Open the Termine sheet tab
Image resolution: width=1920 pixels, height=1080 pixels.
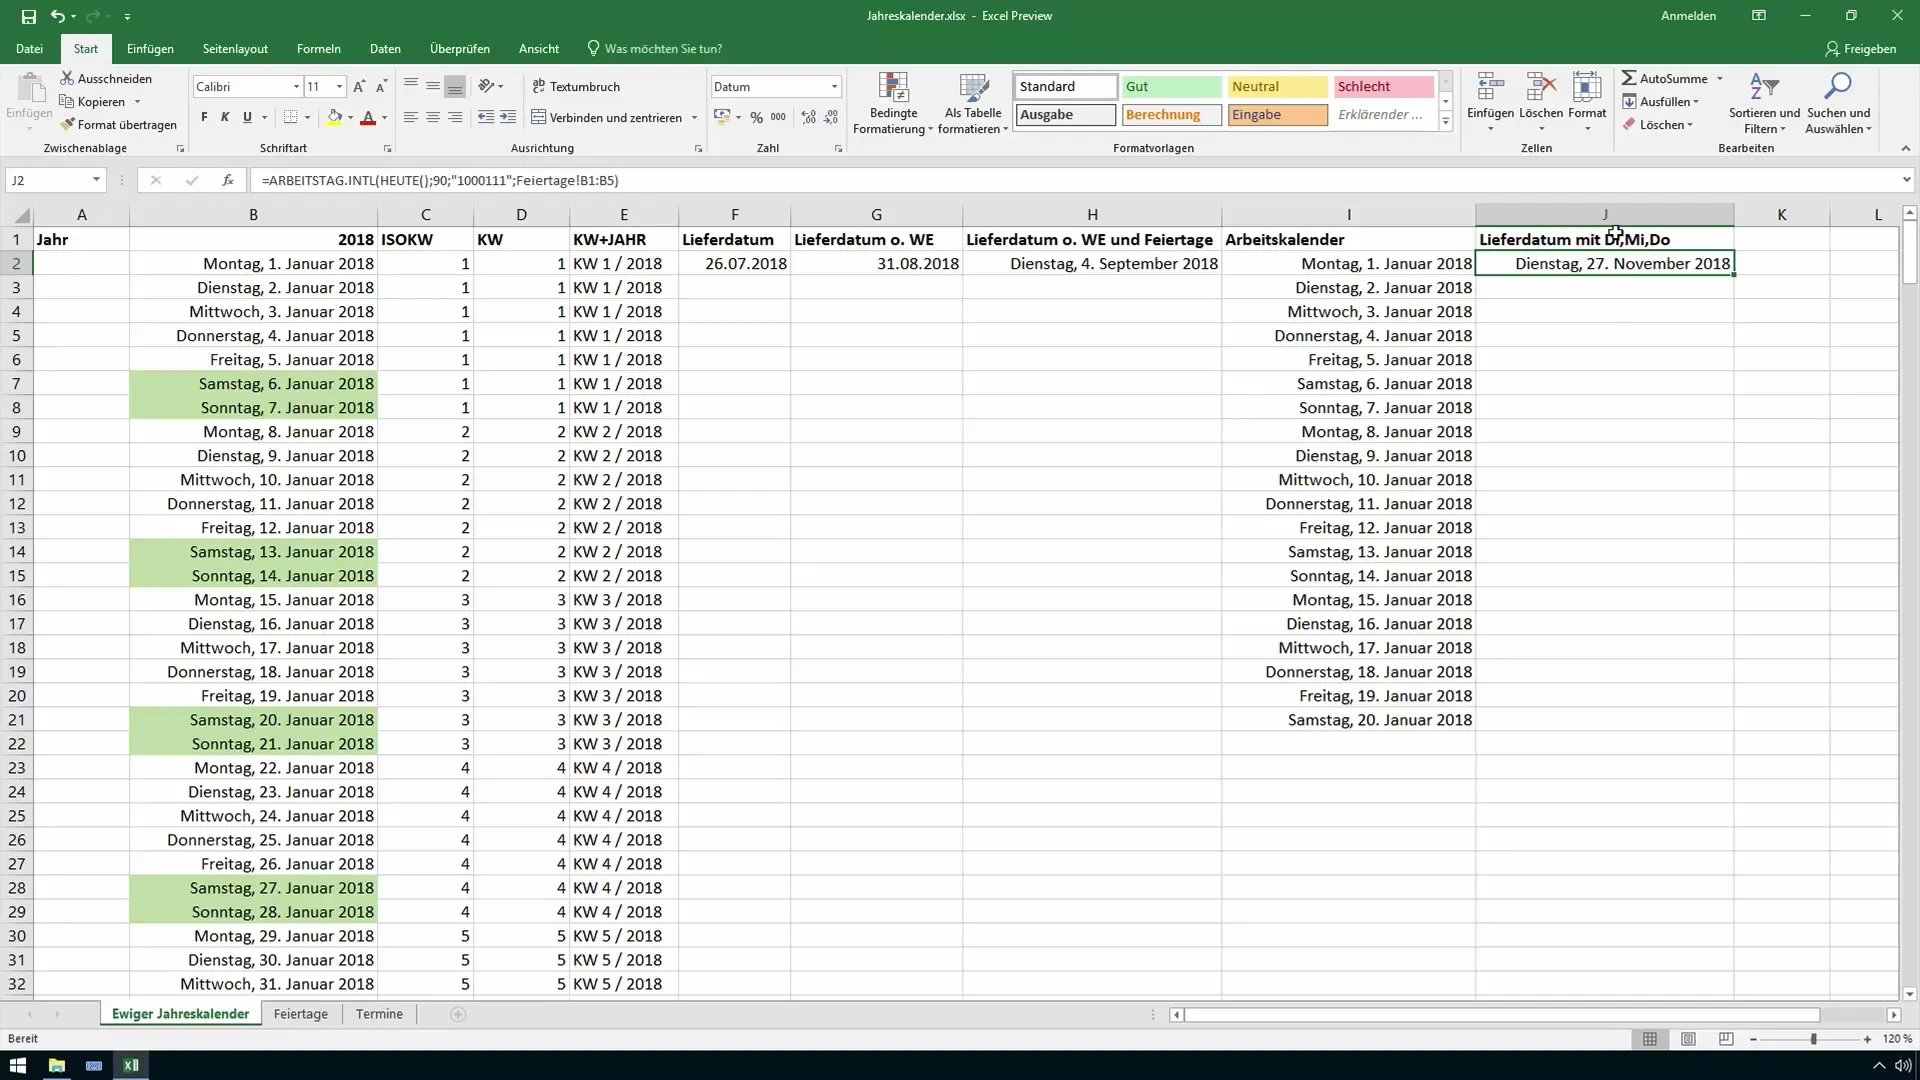tap(379, 1013)
